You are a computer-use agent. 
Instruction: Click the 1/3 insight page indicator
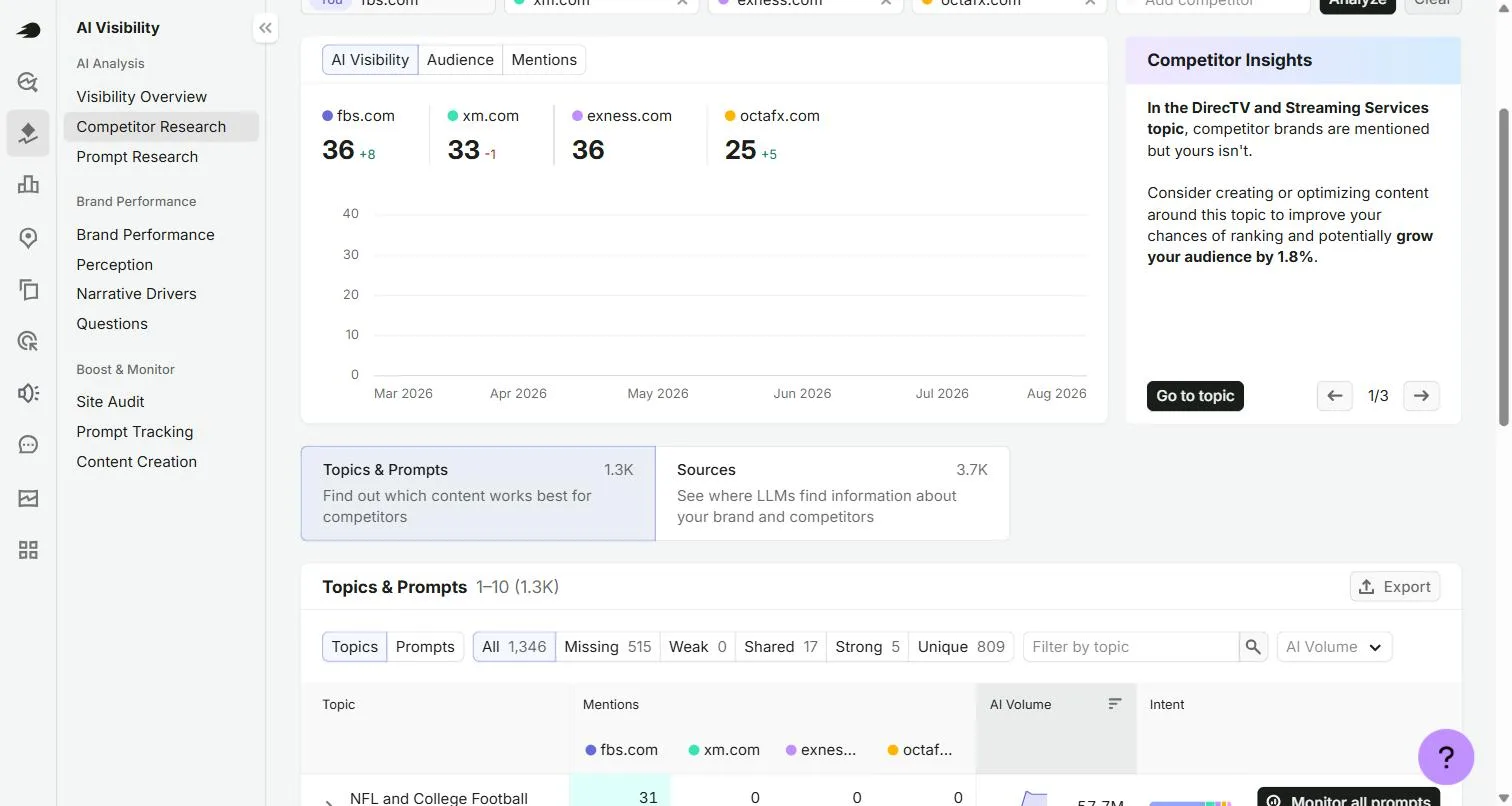[x=1378, y=396]
